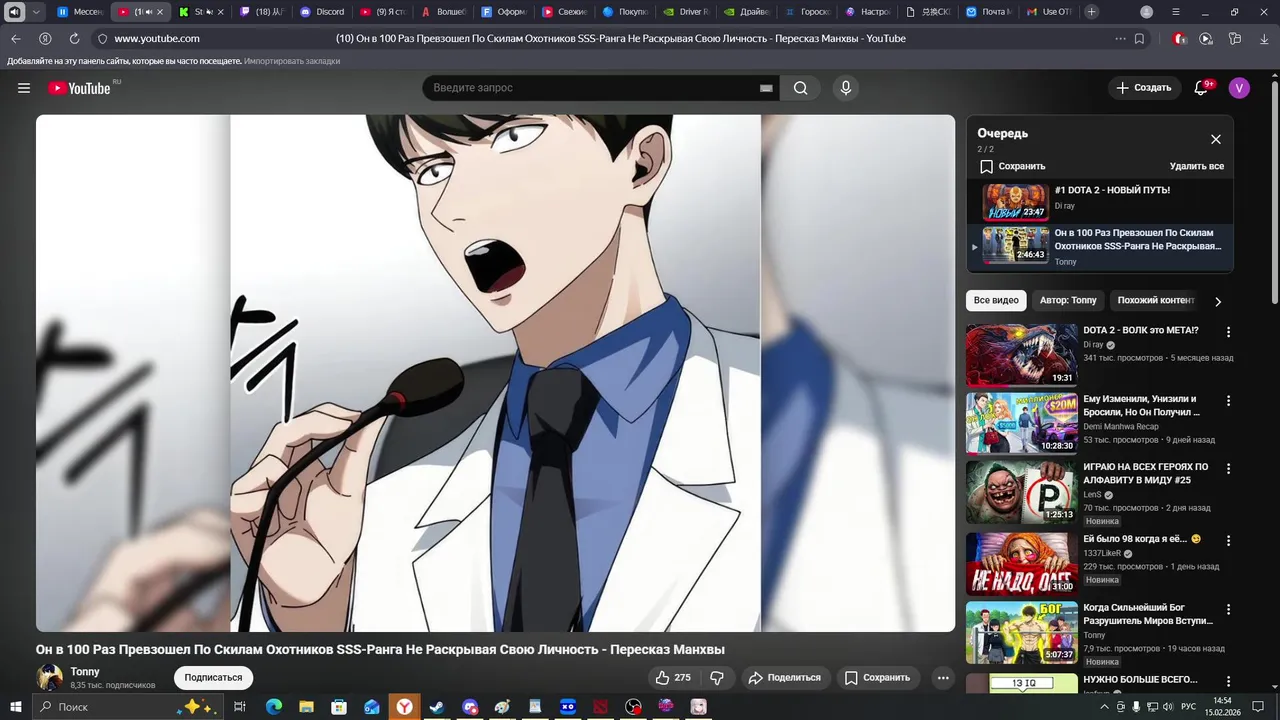This screenshot has width=1280, height=720.
Task: Reload the page in browser toolbar
Action: pos(74,38)
